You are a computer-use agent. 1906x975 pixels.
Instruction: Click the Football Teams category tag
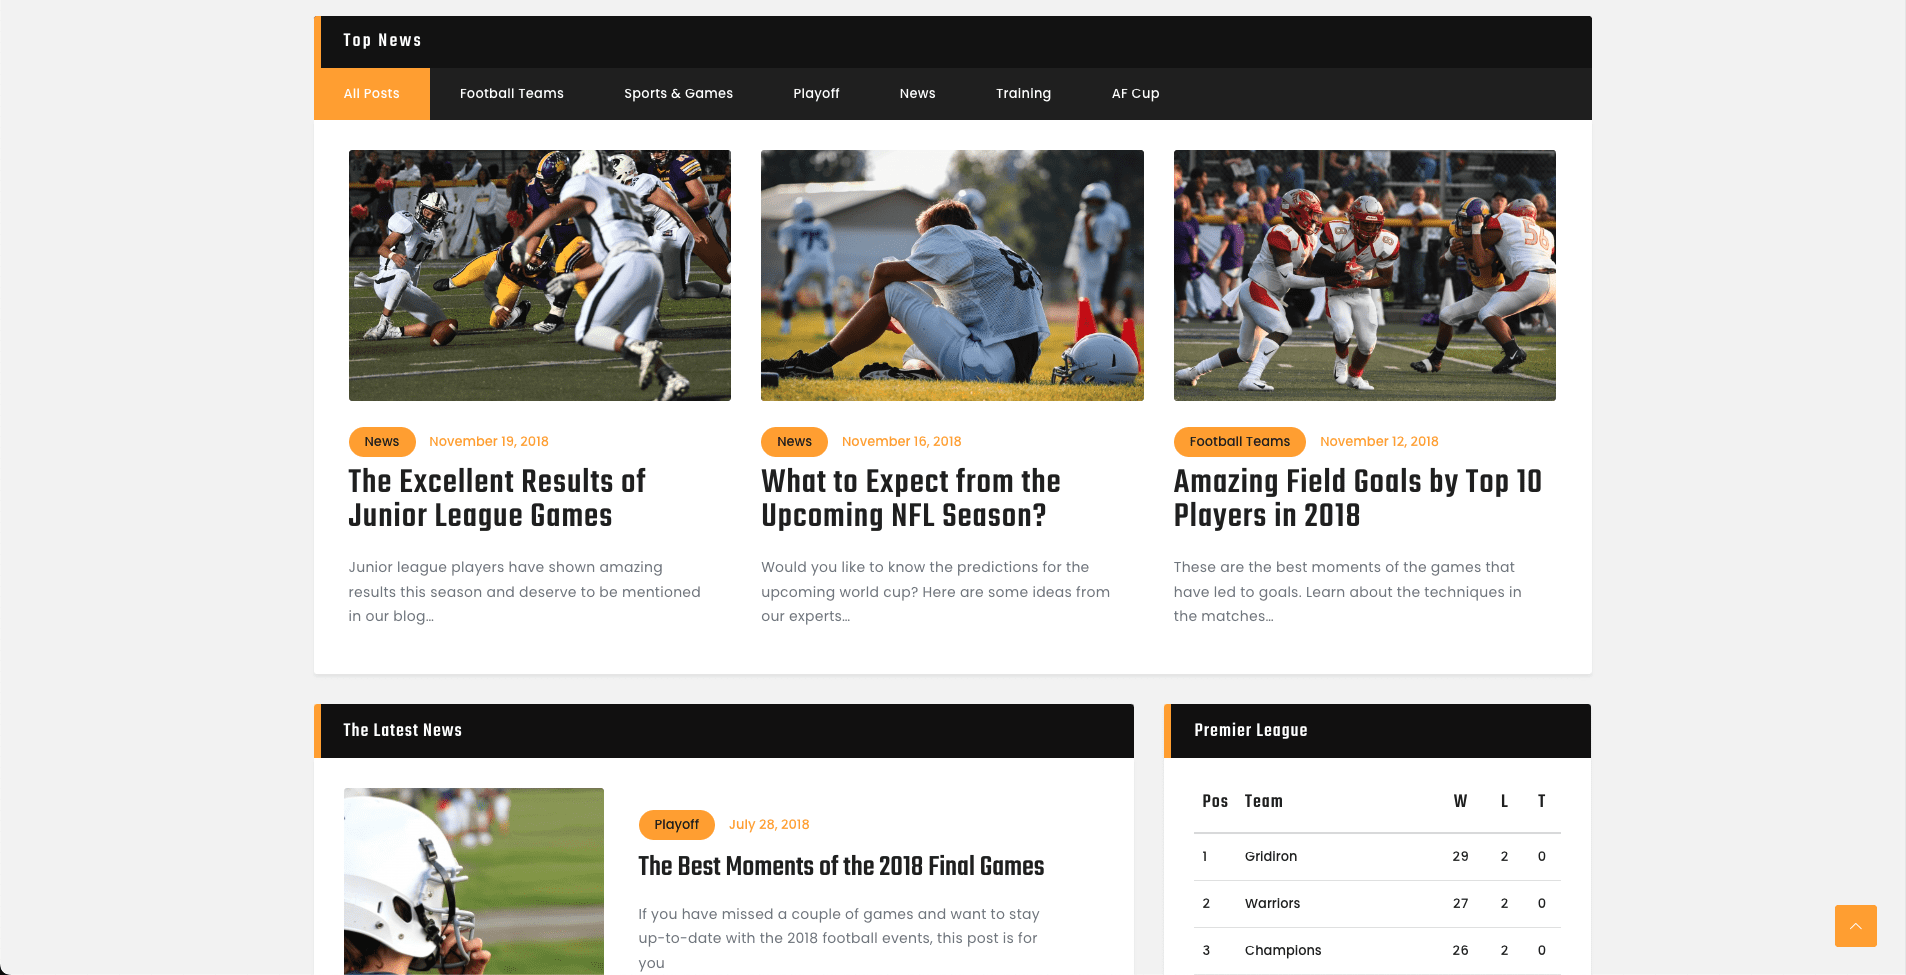(1240, 442)
